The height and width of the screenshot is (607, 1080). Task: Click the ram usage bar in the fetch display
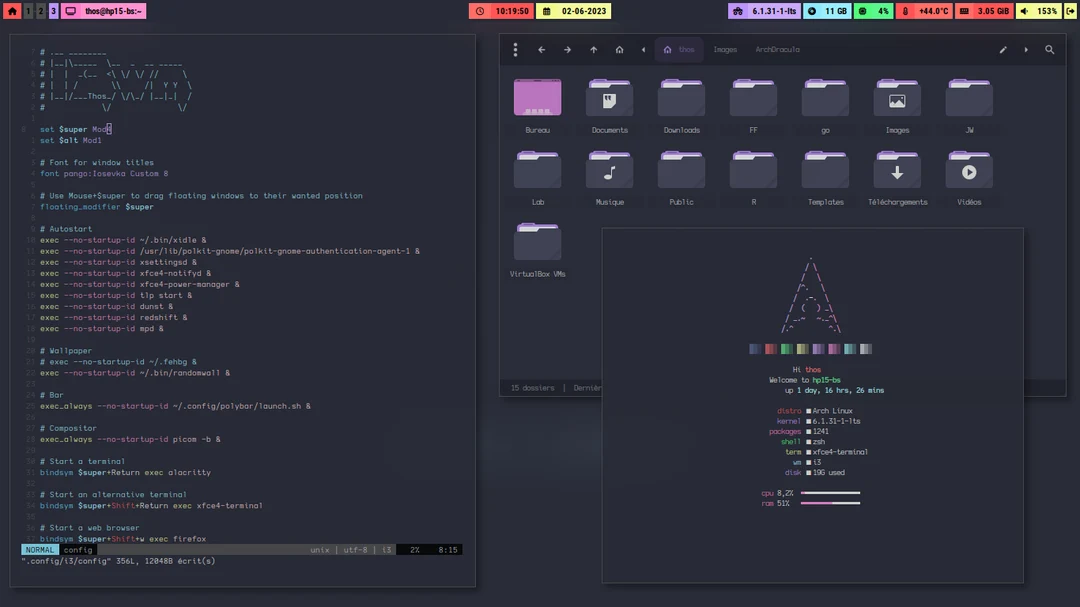point(831,503)
